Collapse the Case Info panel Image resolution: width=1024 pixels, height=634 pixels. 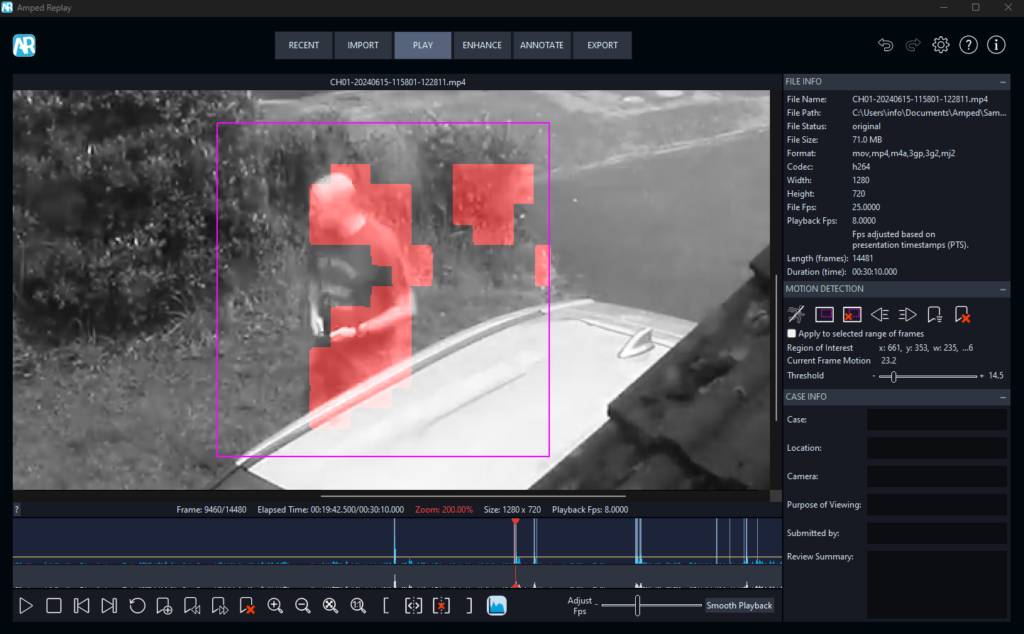[x=1002, y=397]
